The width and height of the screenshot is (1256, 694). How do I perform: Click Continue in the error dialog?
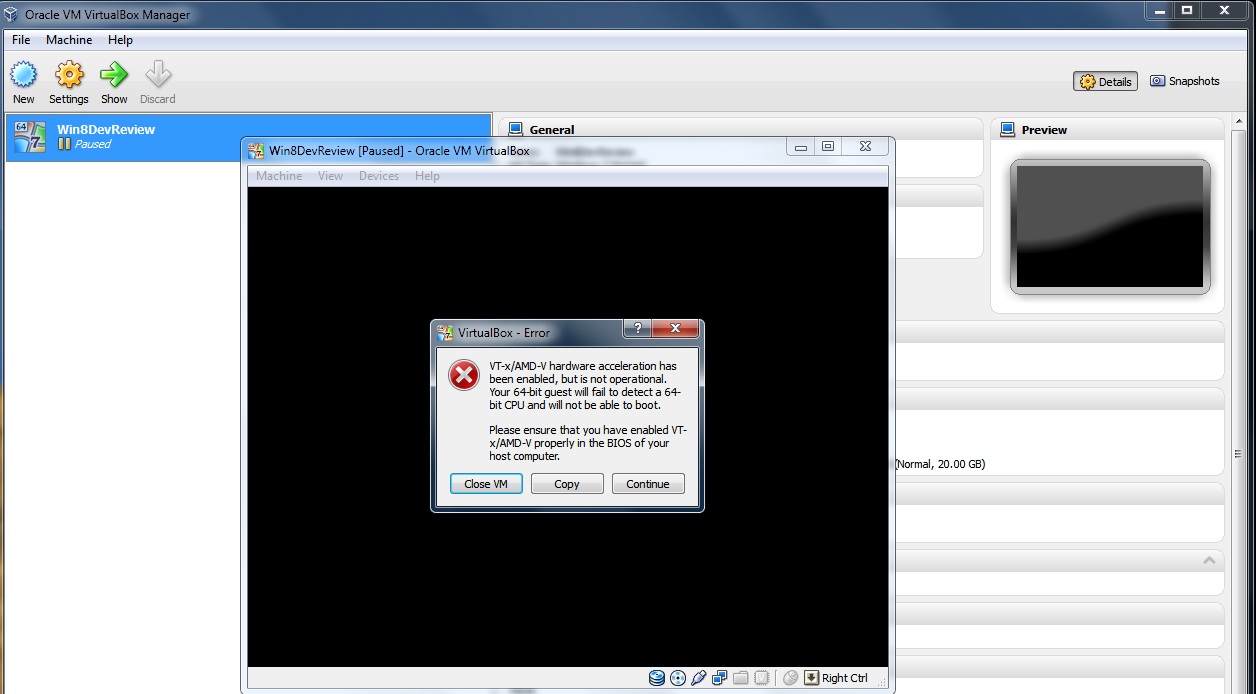(x=648, y=484)
